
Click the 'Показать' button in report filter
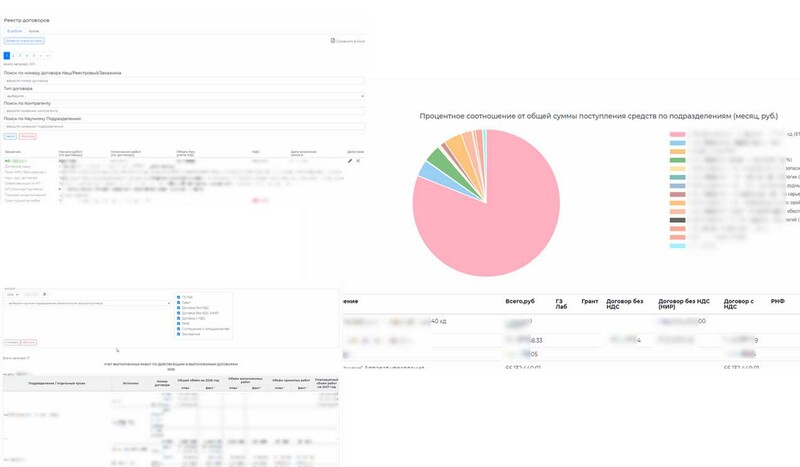[12, 342]
